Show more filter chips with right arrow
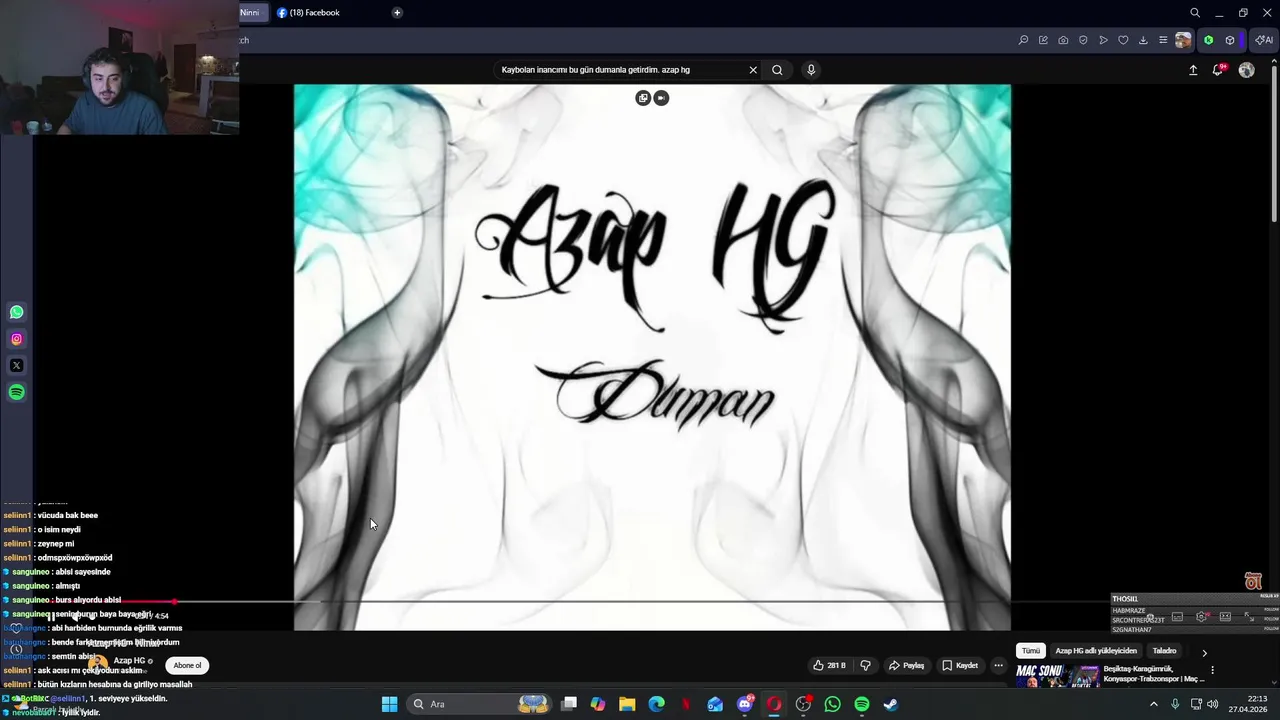 click(x=1204, y=653)
